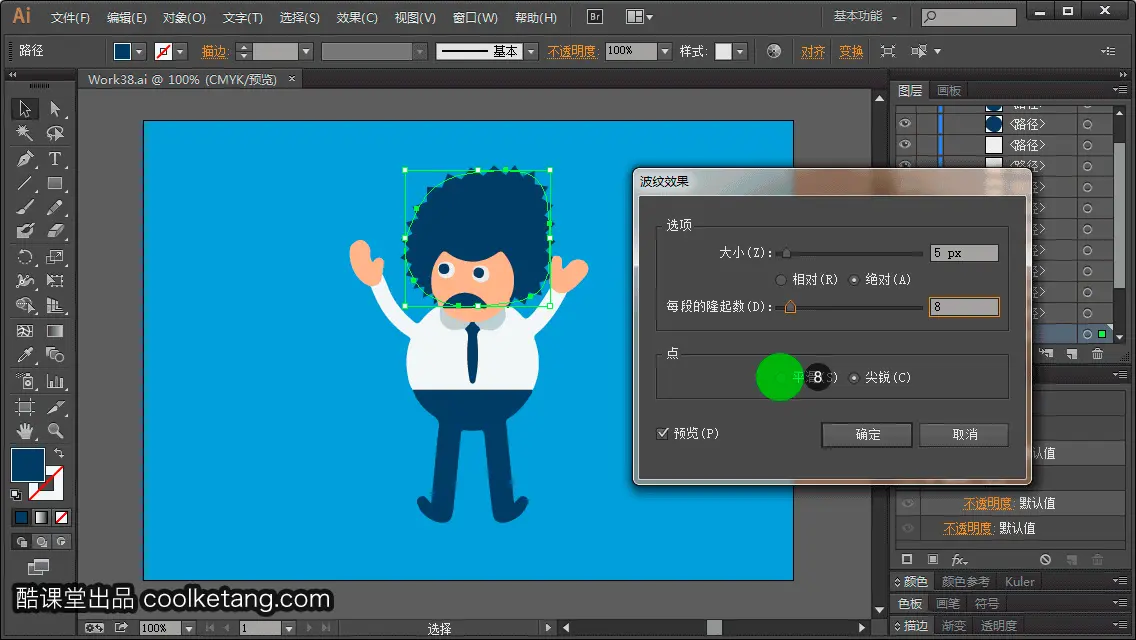This screenshot has width=1136, height=640.
Task: Open the 样式 graphic style dropdown
Action: click(x=740, y=51)
